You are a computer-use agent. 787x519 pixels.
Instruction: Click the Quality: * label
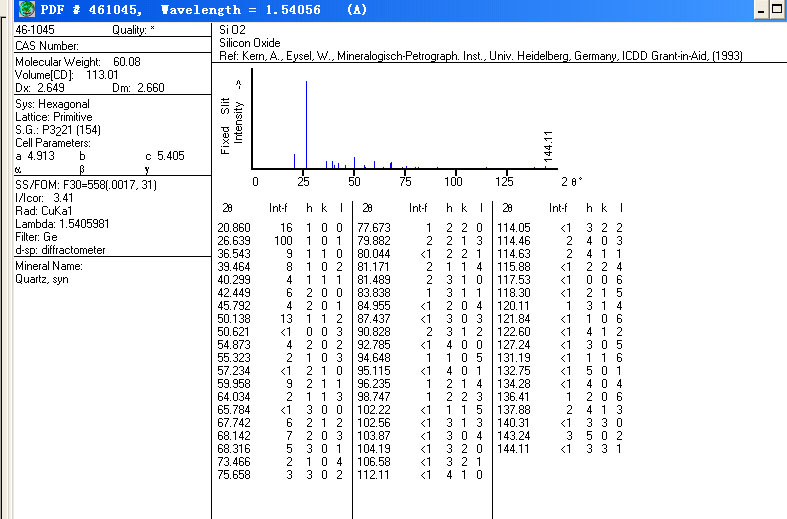pyautogui.click(x=133, y=30)
